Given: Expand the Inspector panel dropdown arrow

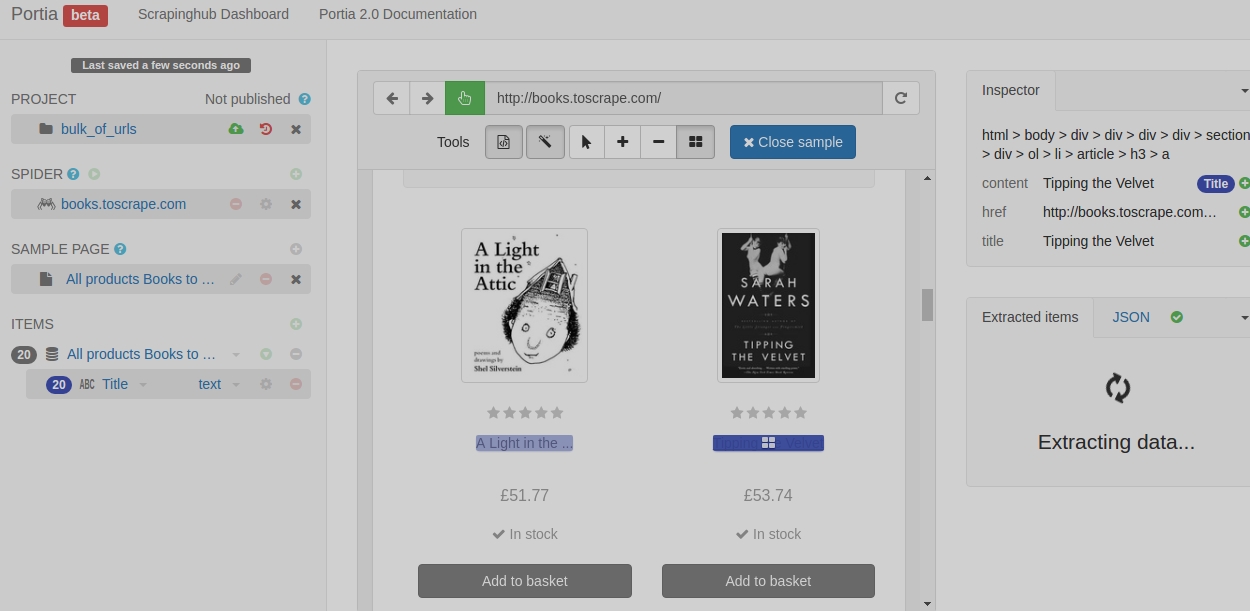Looking at the screenshot, I should point(1244,91).
